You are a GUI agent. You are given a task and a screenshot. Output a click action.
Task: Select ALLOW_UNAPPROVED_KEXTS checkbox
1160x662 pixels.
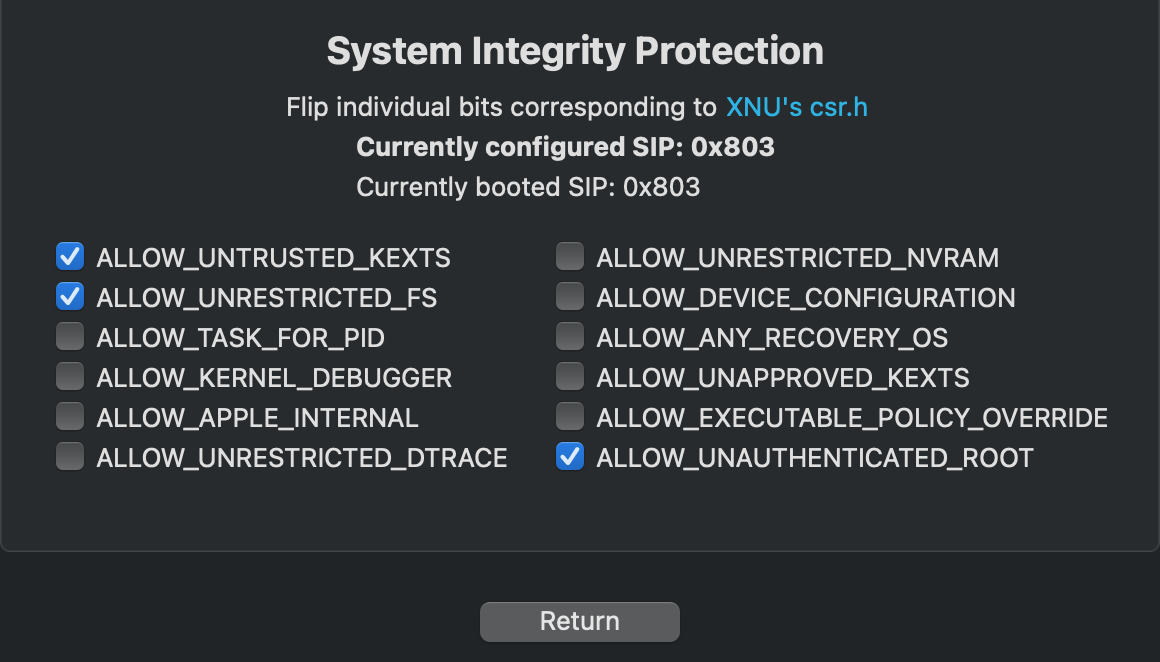570,377
